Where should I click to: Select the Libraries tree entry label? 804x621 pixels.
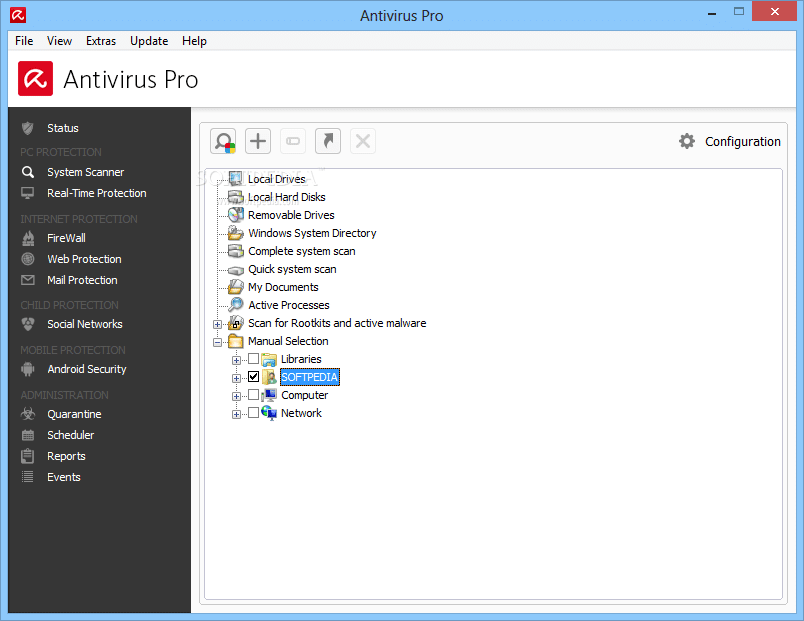point(301,359)
